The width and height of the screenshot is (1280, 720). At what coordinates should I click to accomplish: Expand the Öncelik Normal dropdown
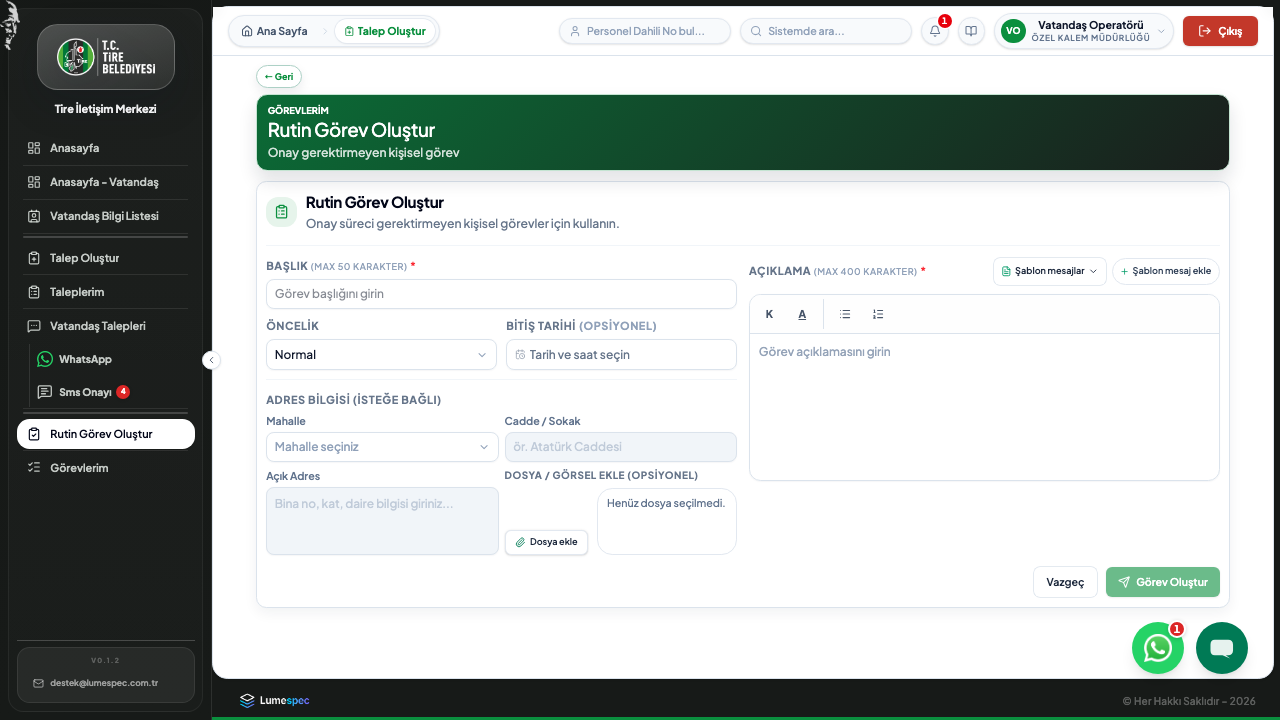[x=381, y=355]
